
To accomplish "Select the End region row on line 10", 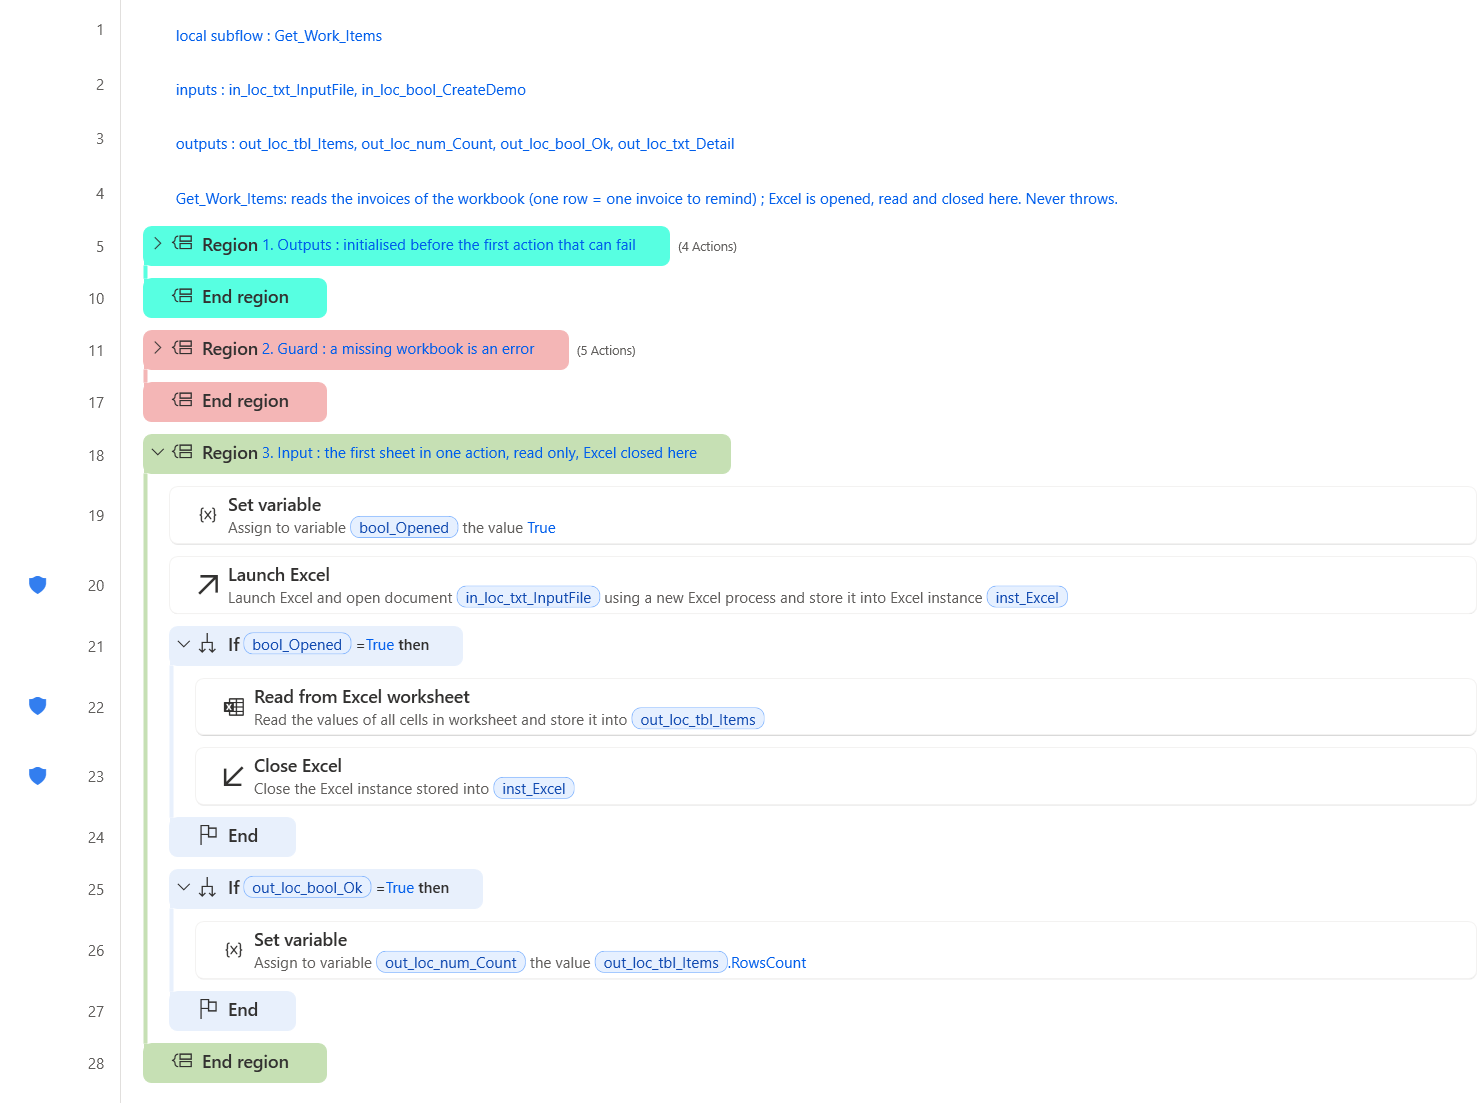I will coord(235,298).
